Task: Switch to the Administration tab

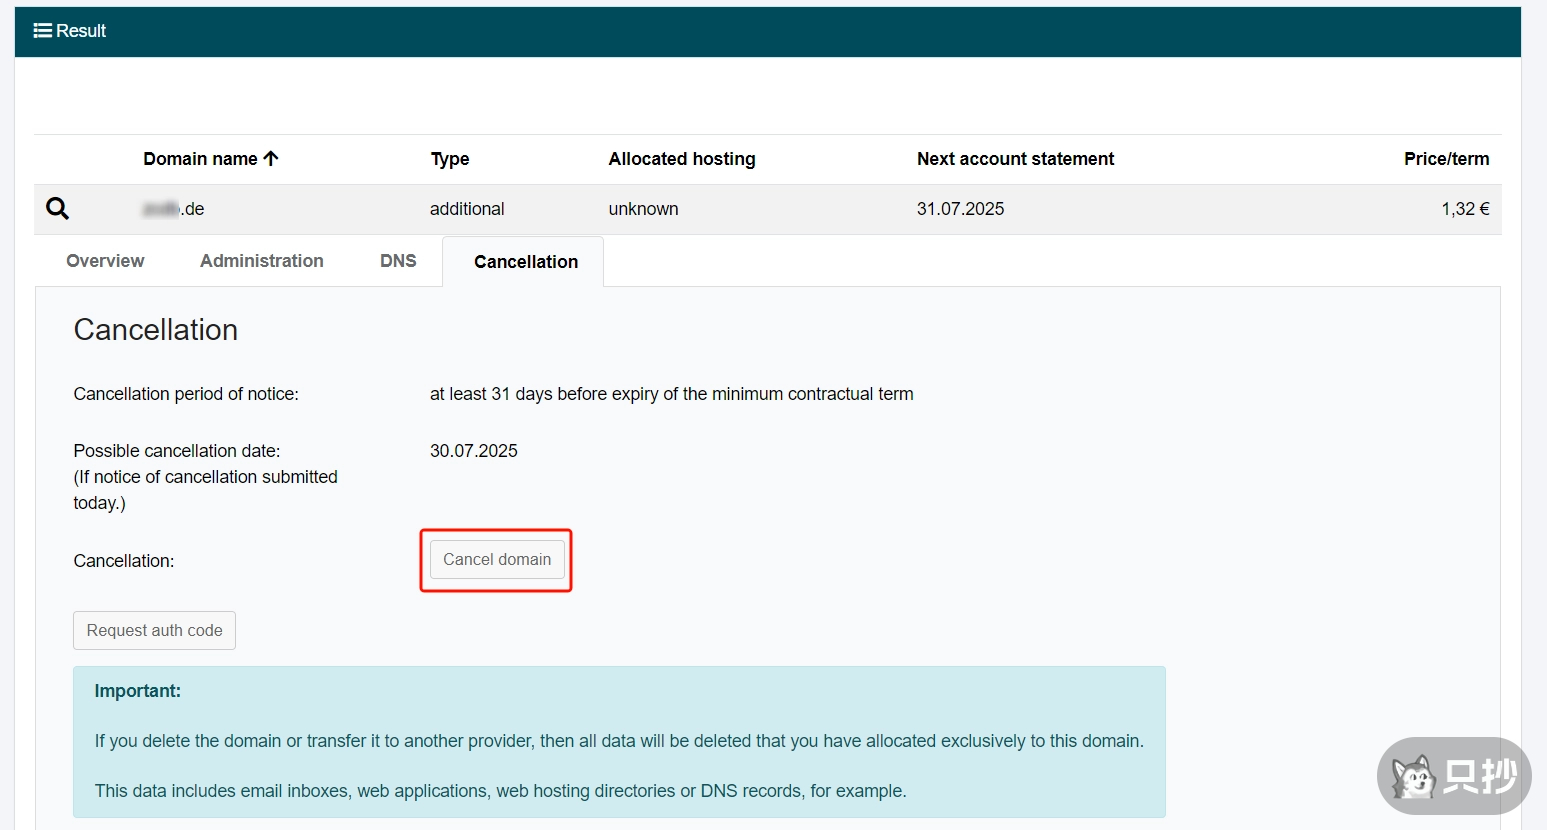Action: point(261,261)
